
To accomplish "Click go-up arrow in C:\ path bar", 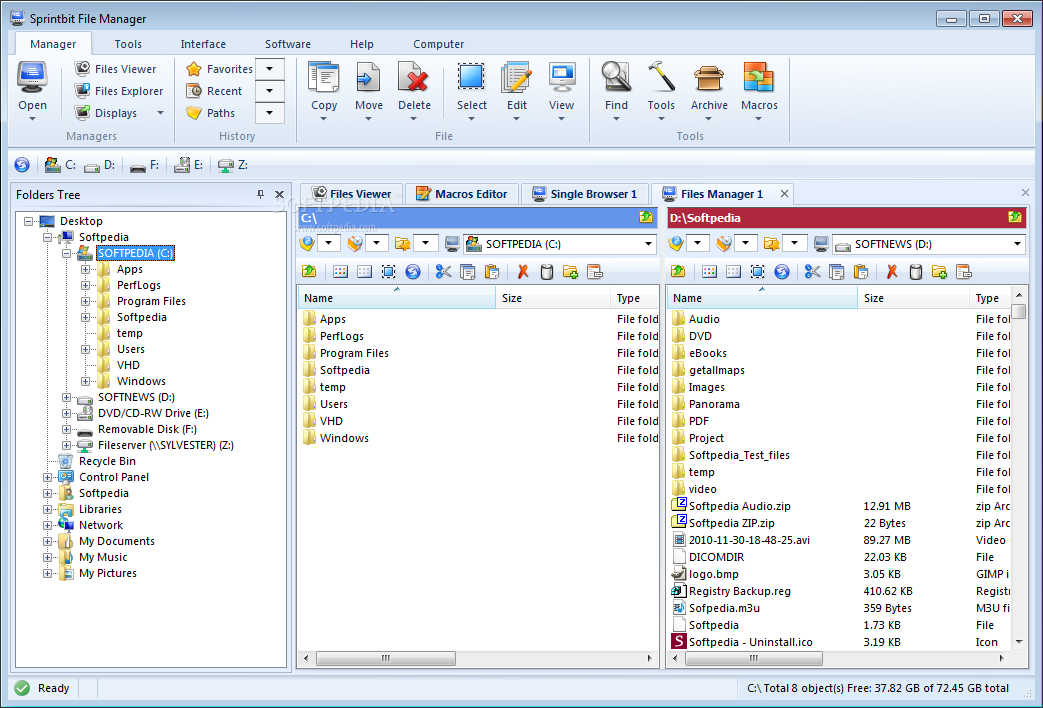I will [x=646, y=217].
